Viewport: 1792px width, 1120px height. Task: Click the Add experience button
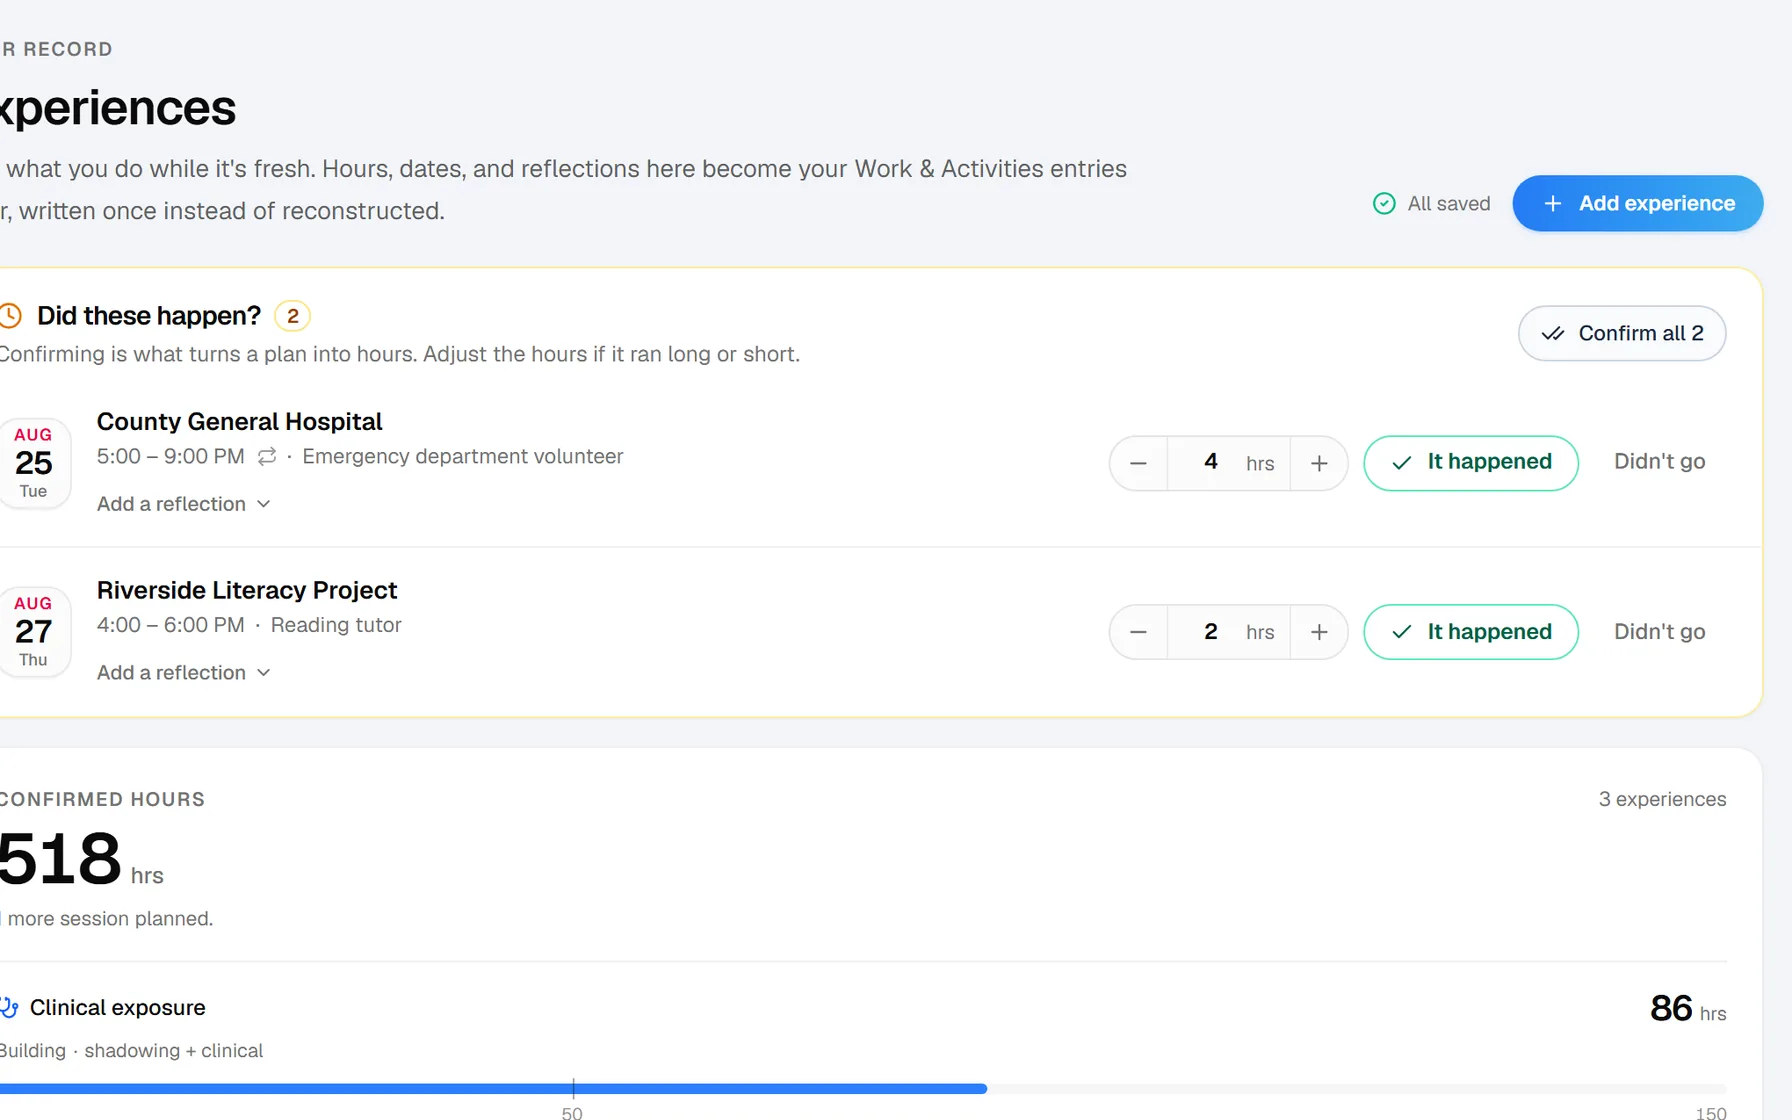pos(1637,203)
